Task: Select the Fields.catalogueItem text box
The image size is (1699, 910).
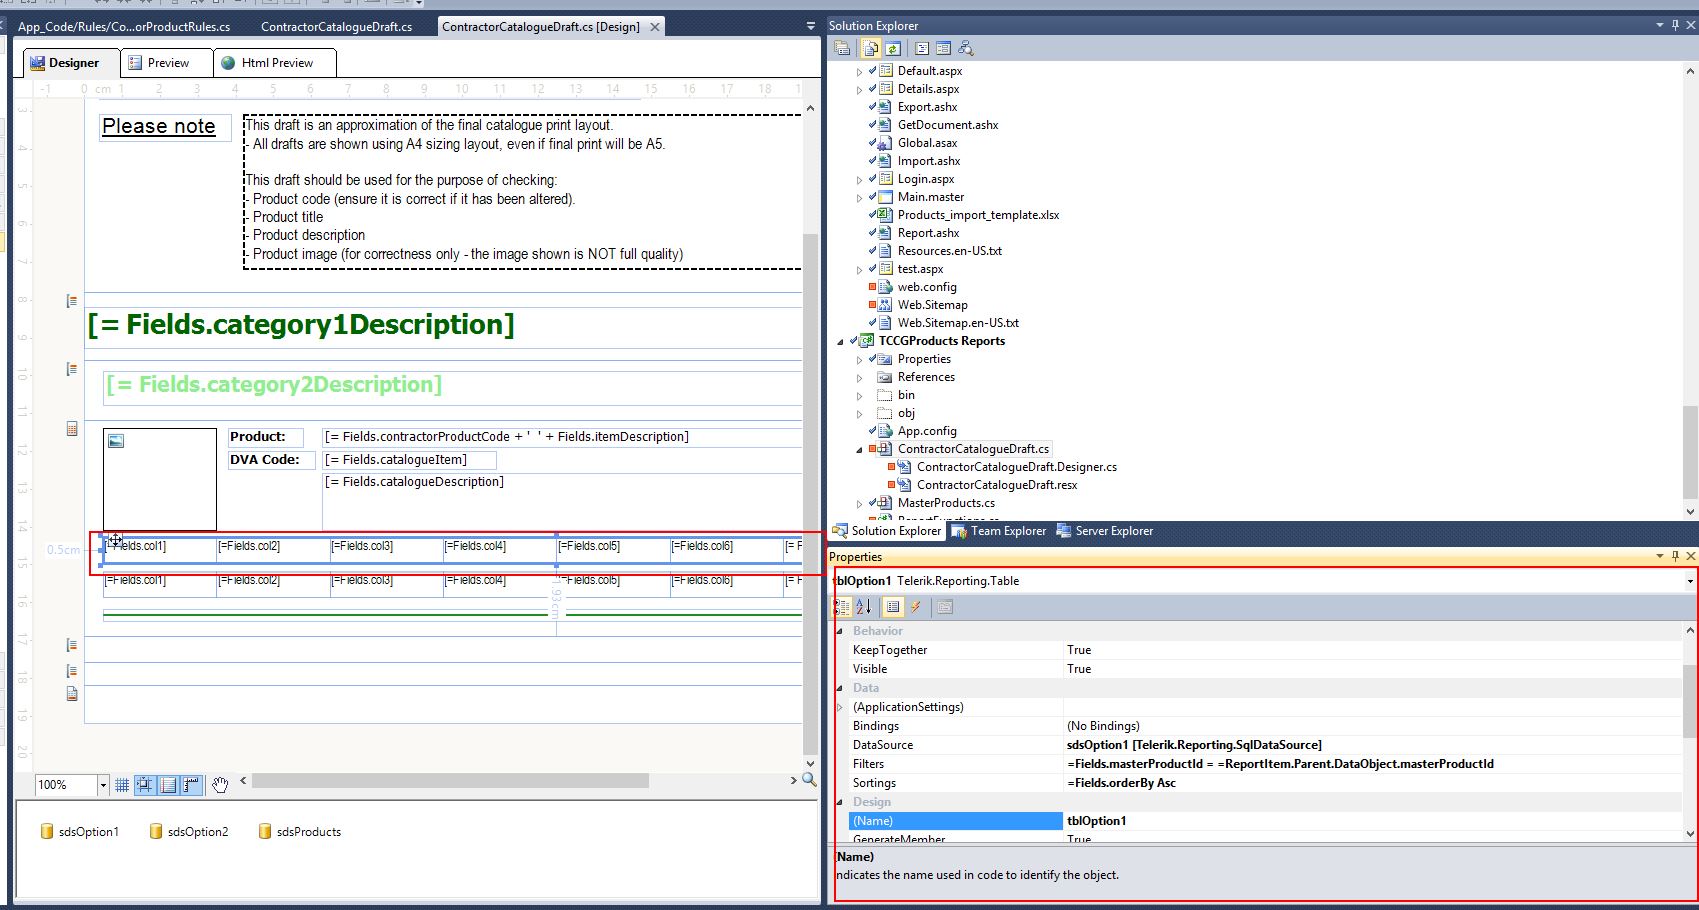Action: tap(409, 460)
